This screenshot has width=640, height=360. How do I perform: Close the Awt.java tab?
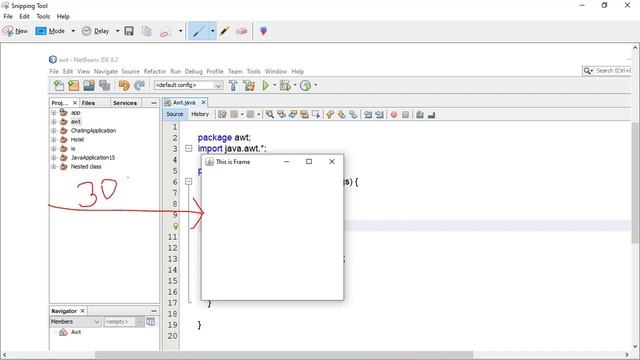tap(203, 102)
